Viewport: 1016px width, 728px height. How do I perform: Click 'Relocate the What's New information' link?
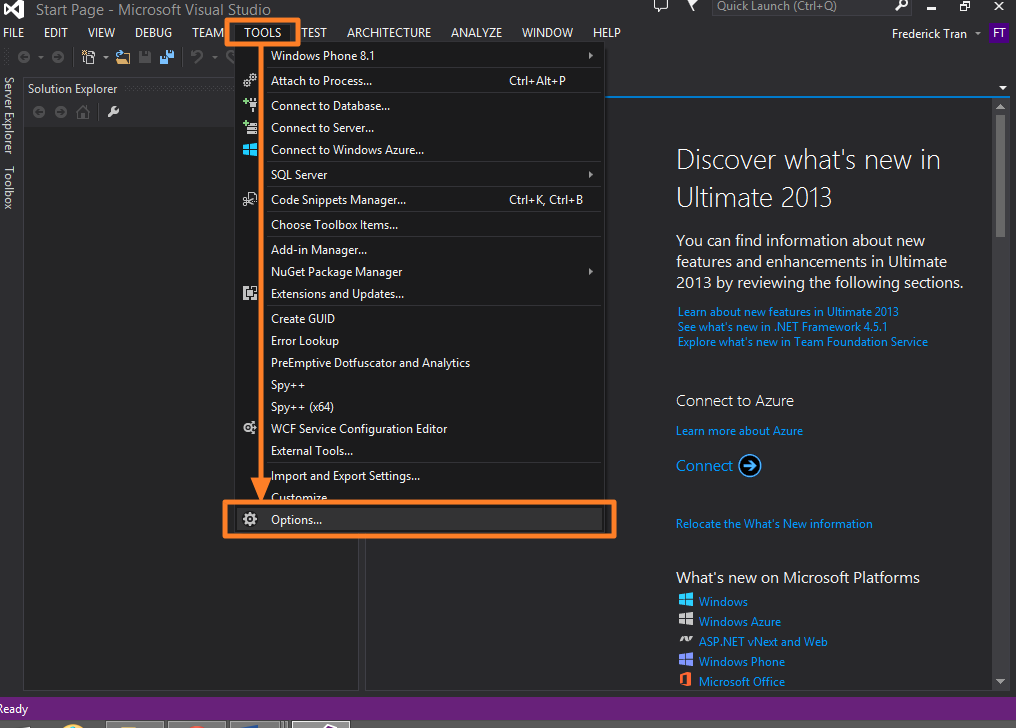pyautogui.click(x=774, y=524)
